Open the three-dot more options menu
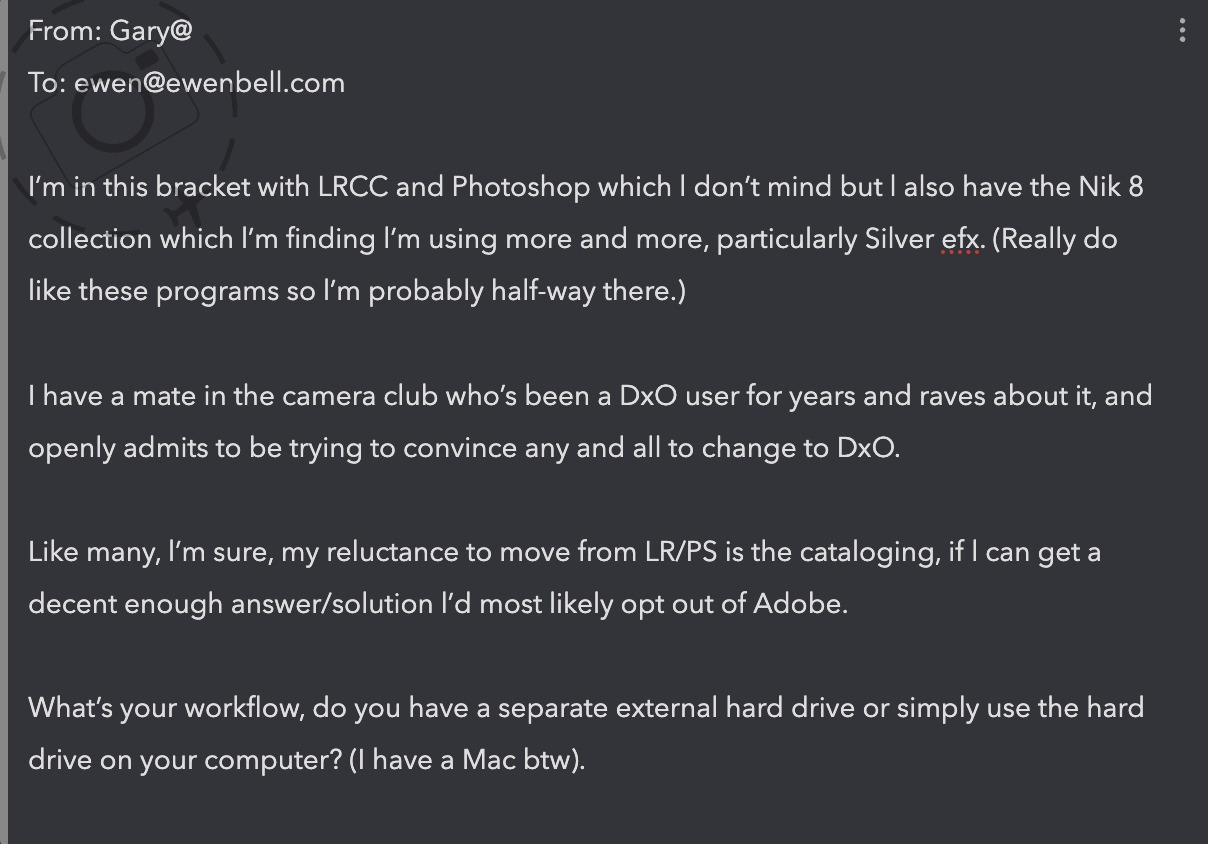This screenshot has width=1208, height=844. tap(1182, 31)
